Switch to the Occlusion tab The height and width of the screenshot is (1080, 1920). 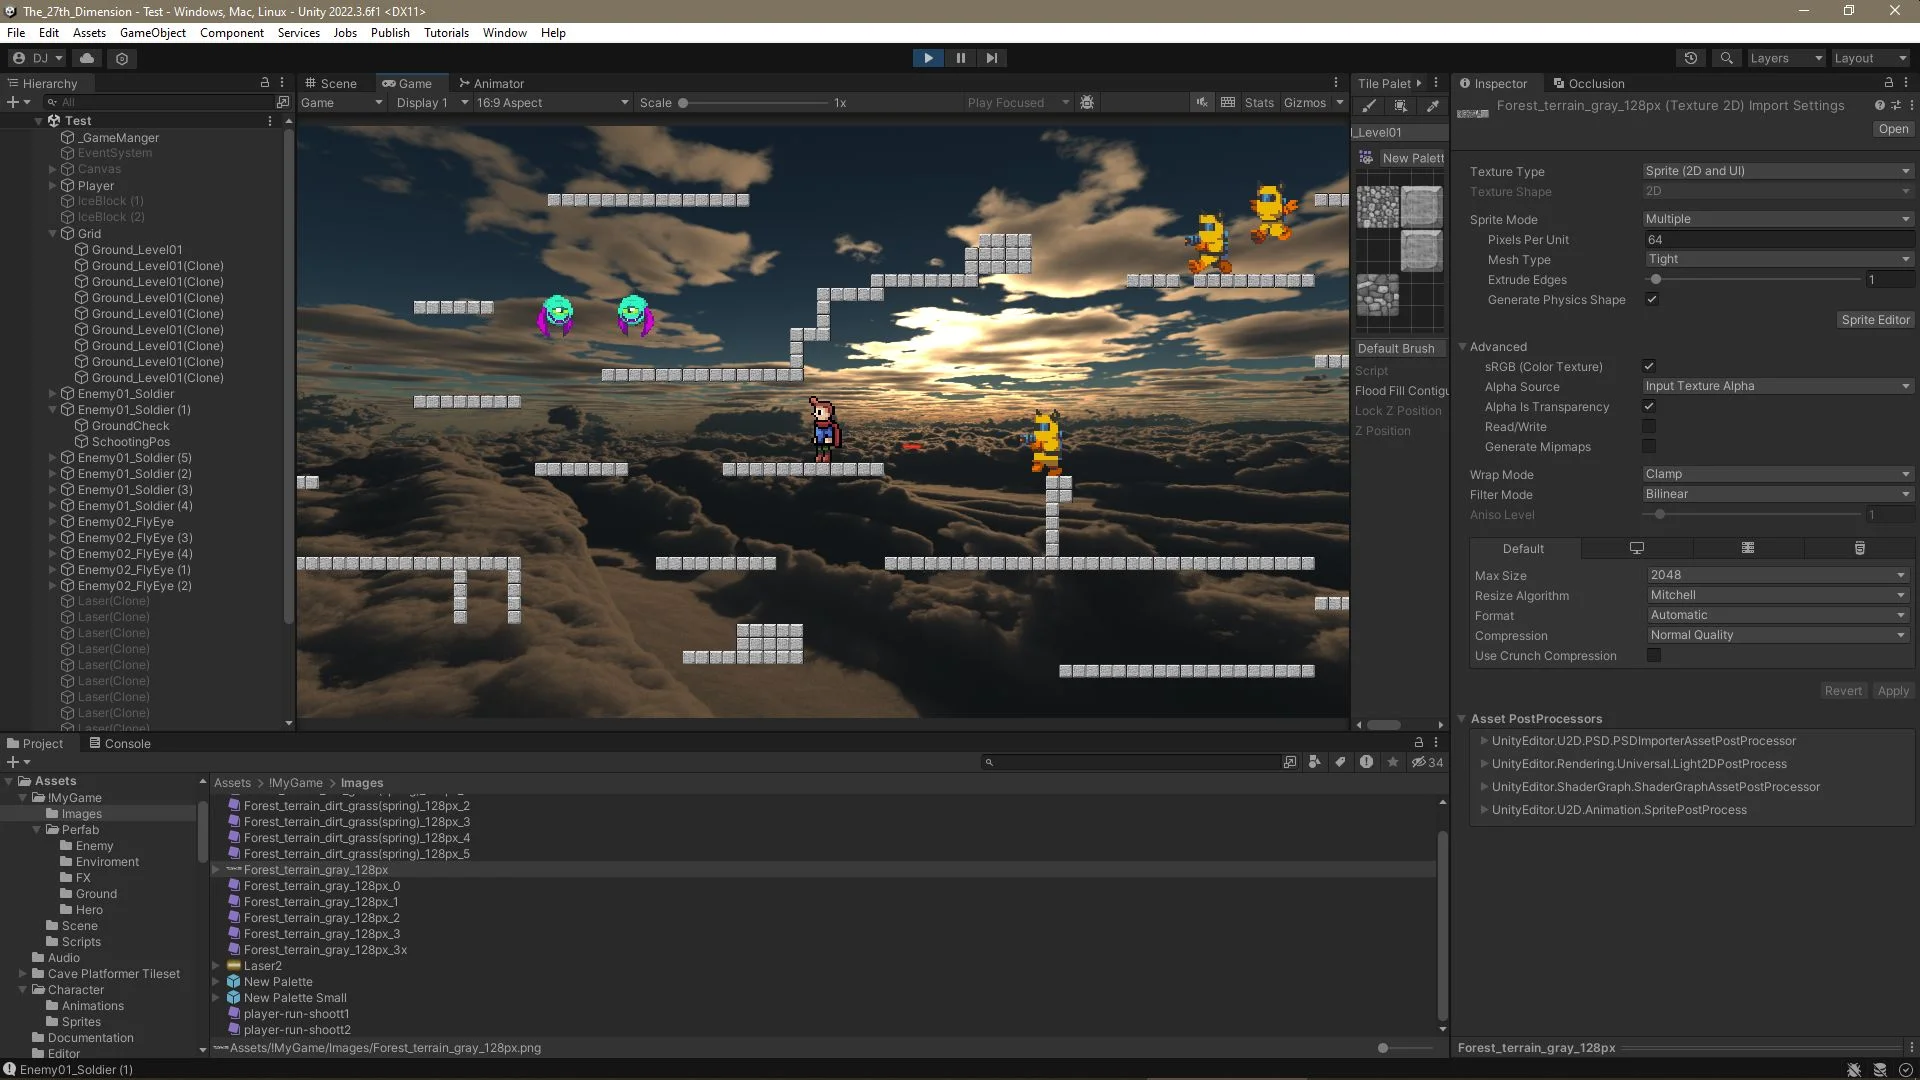[x=1588, y=83]
